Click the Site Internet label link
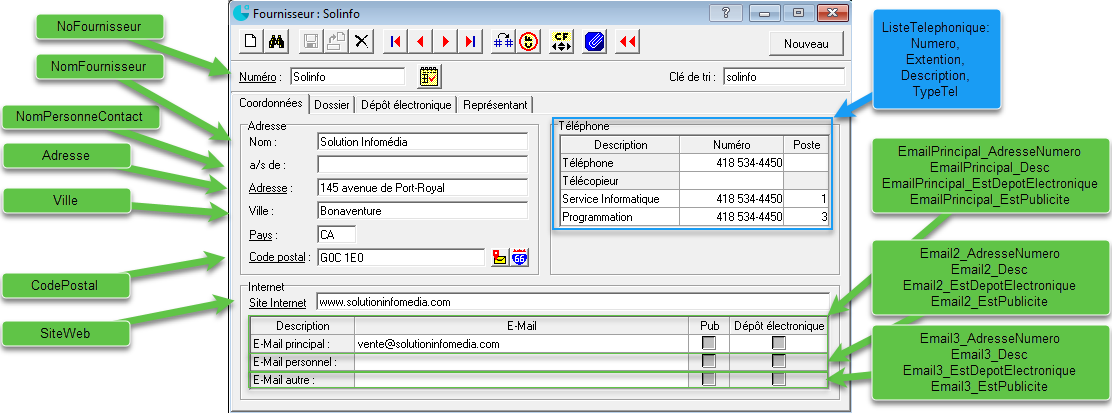Screen dimensions: 1112x413 click(278, 301)
